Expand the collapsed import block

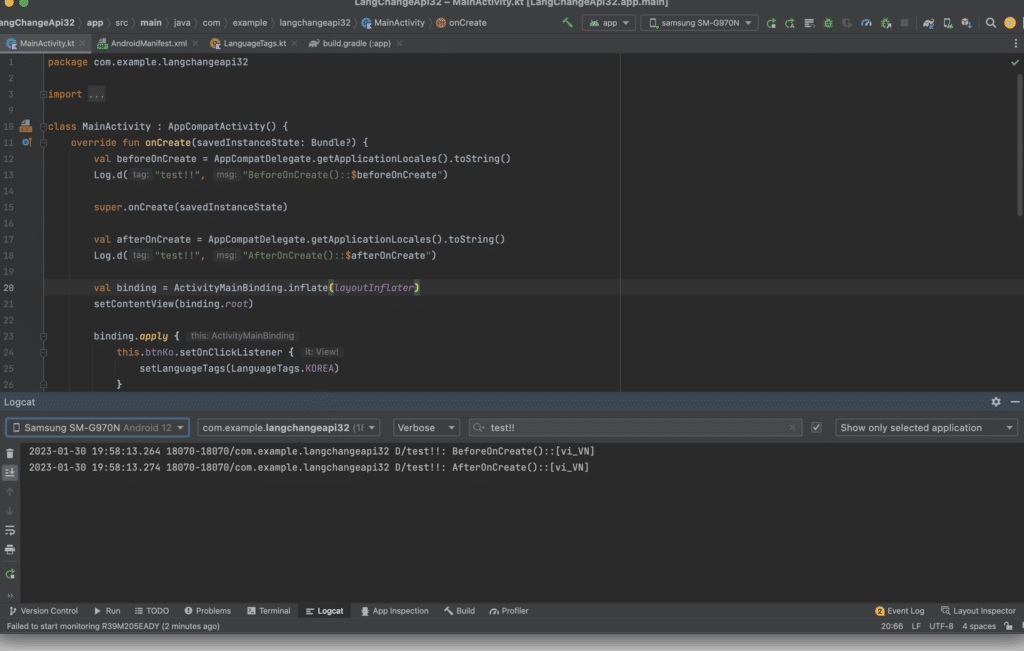[x=43, y=95]
